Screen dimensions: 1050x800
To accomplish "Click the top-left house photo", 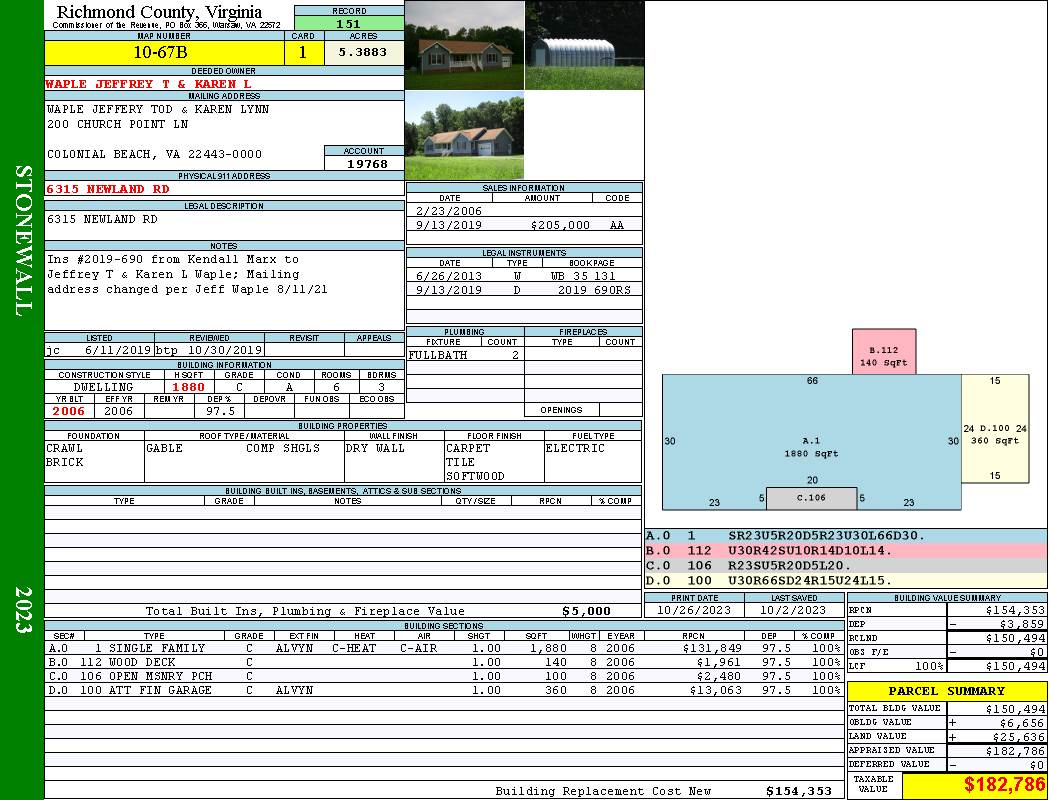I will [464, 45].
